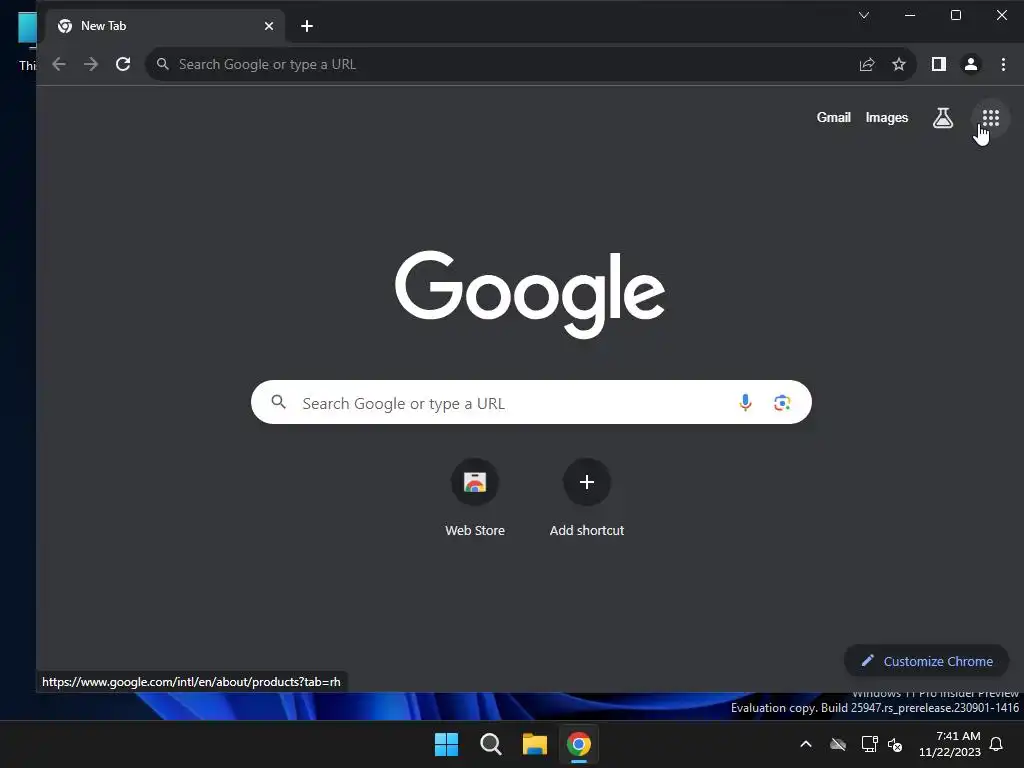Maximize the Chrome window

click(x=955, y=15)
